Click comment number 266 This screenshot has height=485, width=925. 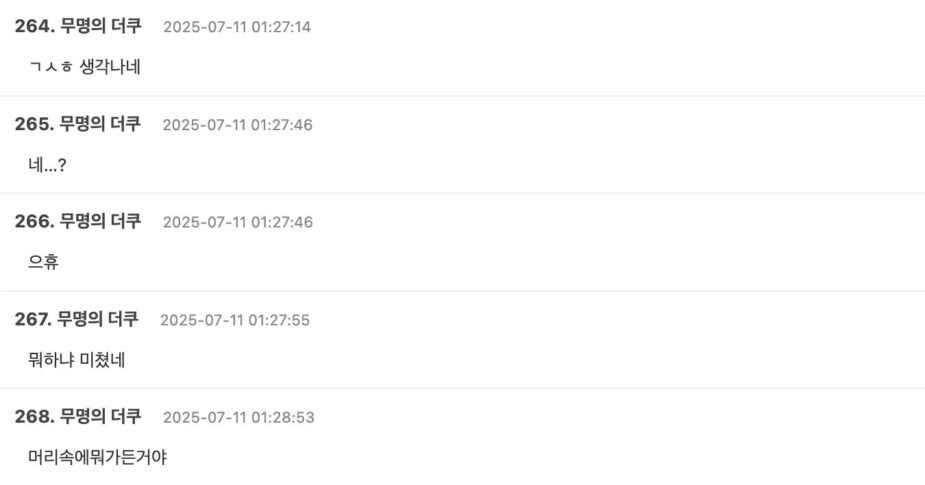[33, 221]
